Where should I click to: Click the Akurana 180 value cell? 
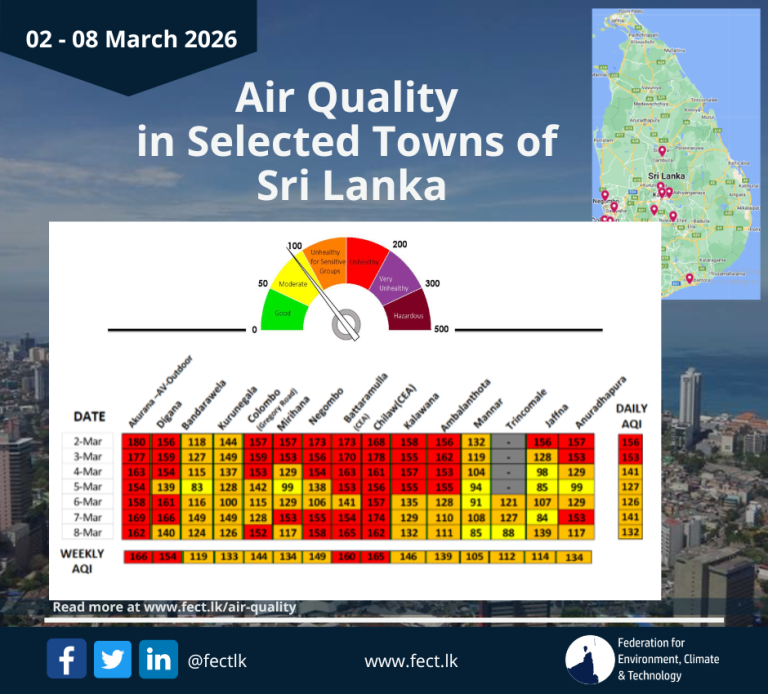pos(136,441)
